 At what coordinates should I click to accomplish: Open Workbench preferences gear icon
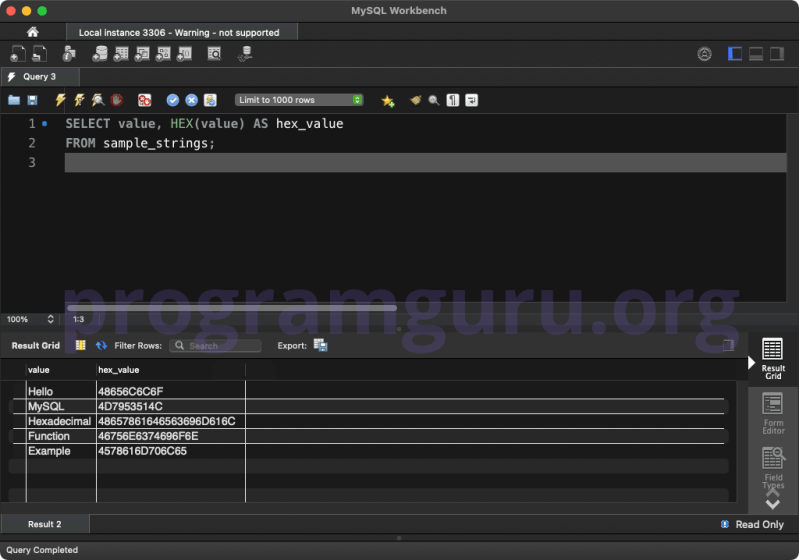[x=704, y=54]
